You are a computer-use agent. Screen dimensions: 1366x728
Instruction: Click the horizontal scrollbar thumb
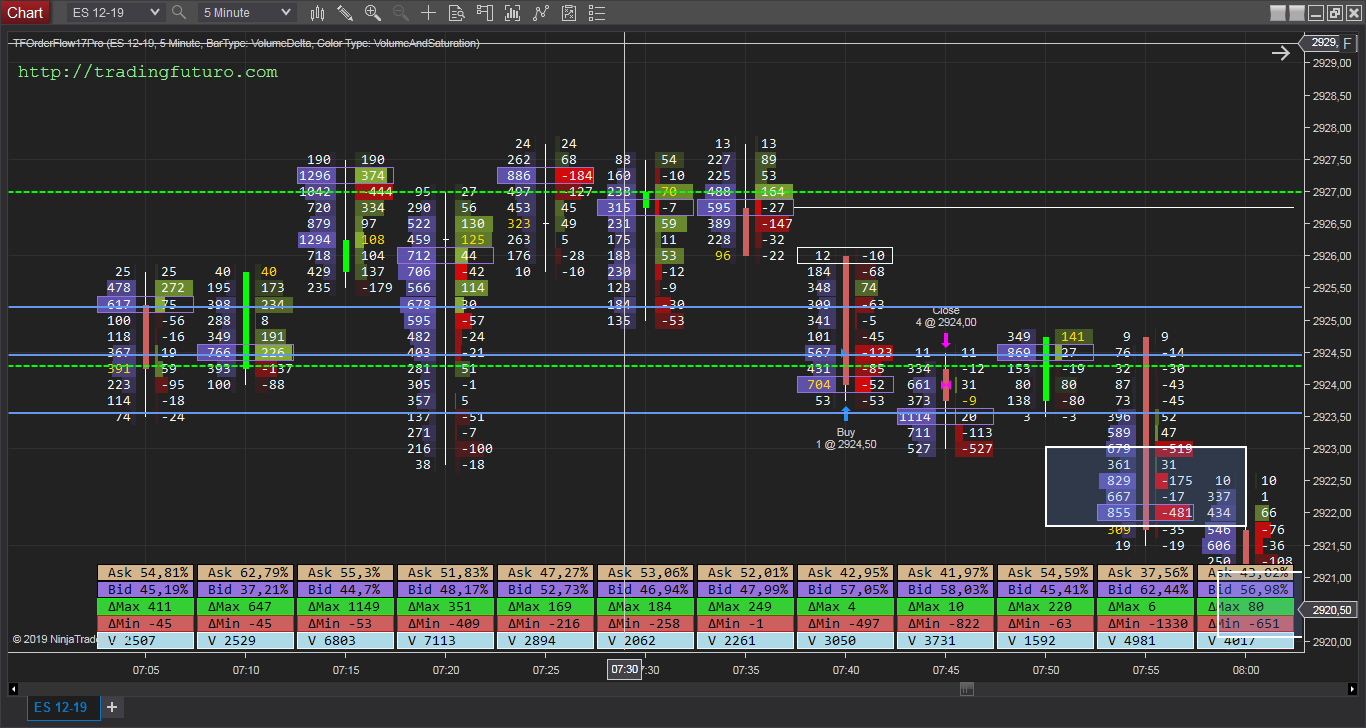(966, 688)
